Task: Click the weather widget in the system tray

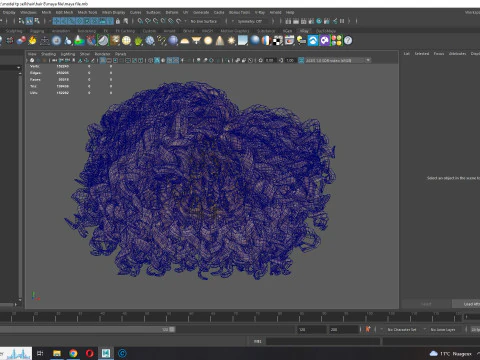Action: [x=452, y=353]
